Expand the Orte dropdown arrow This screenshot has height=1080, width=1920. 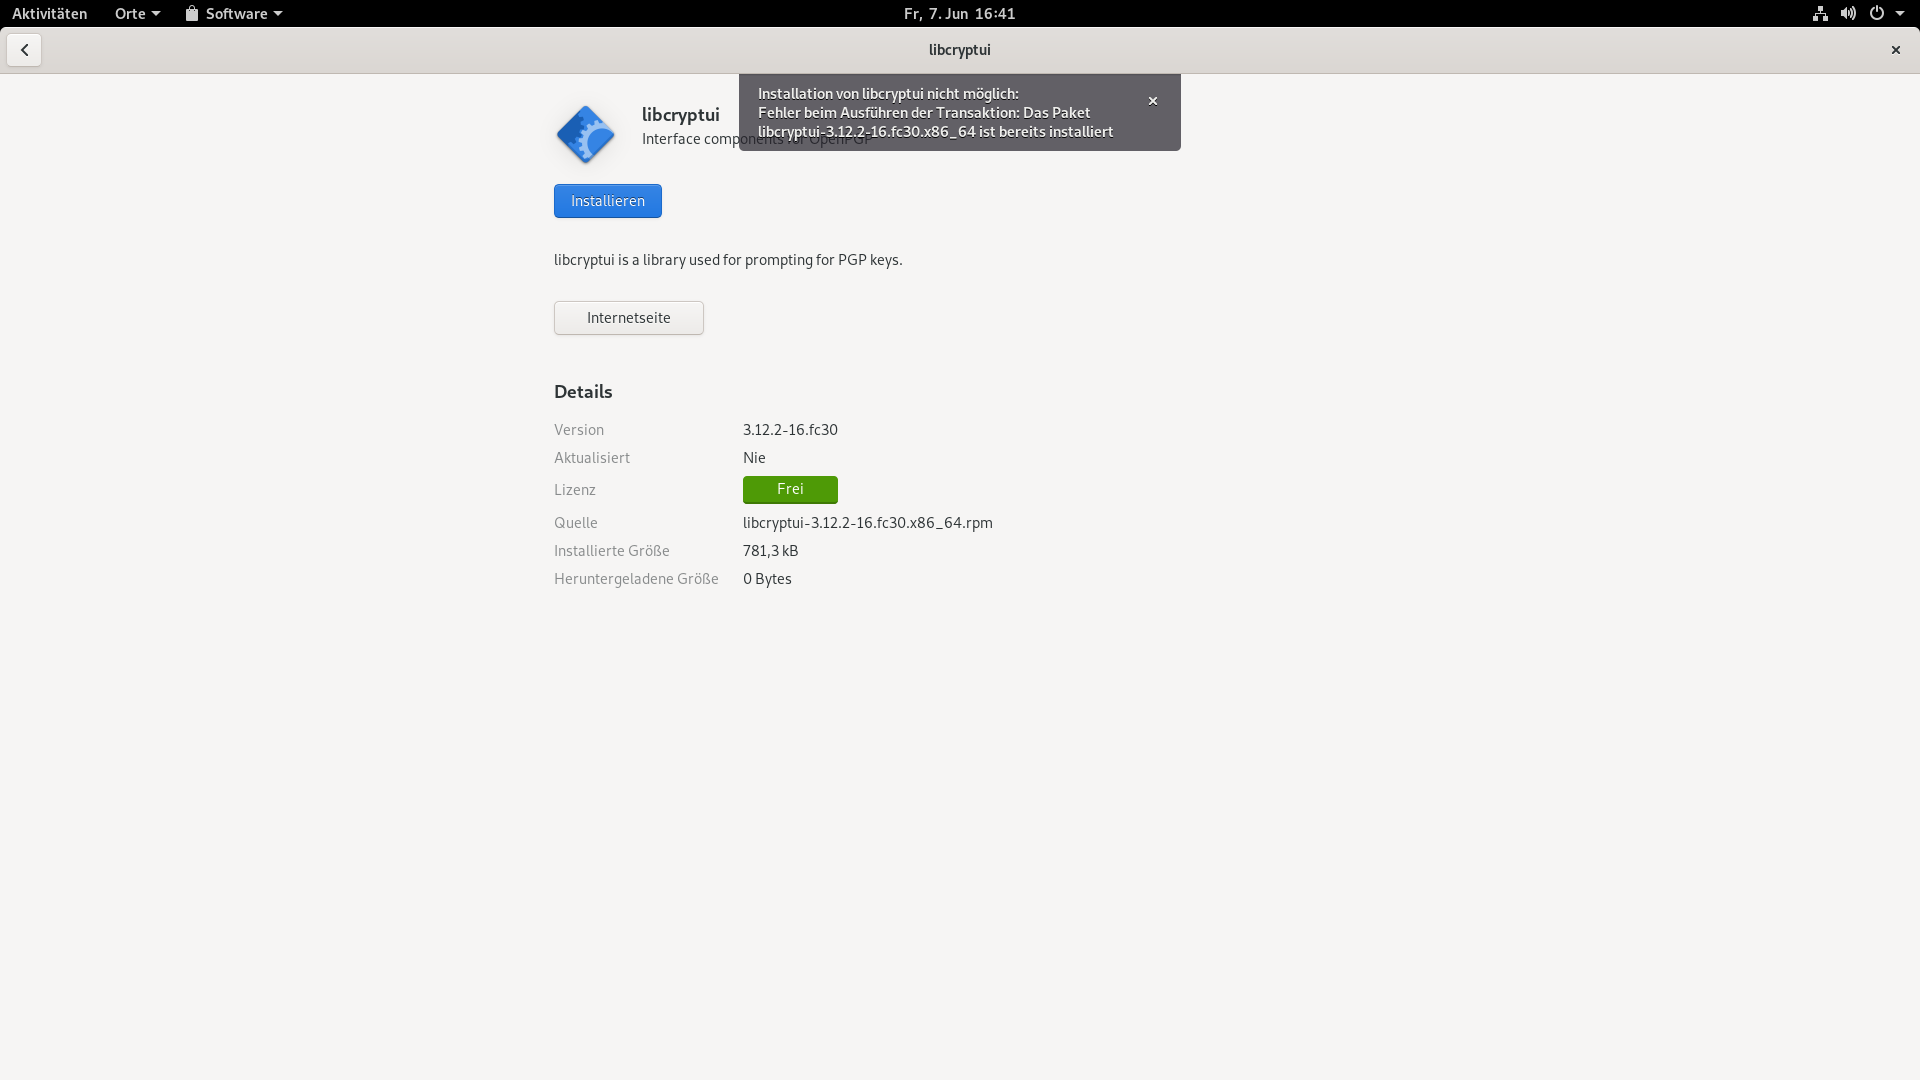click(x=156, y=14)
